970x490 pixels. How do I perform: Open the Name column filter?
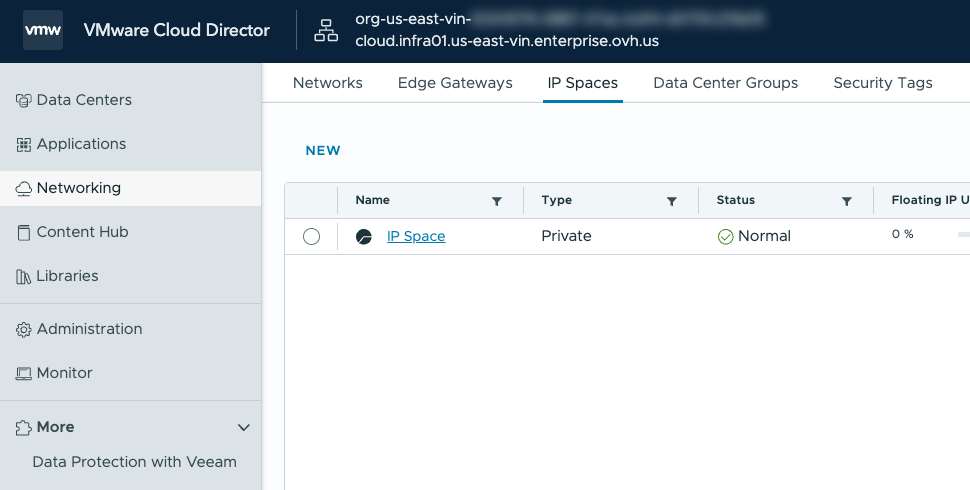[x=496, y=201]
